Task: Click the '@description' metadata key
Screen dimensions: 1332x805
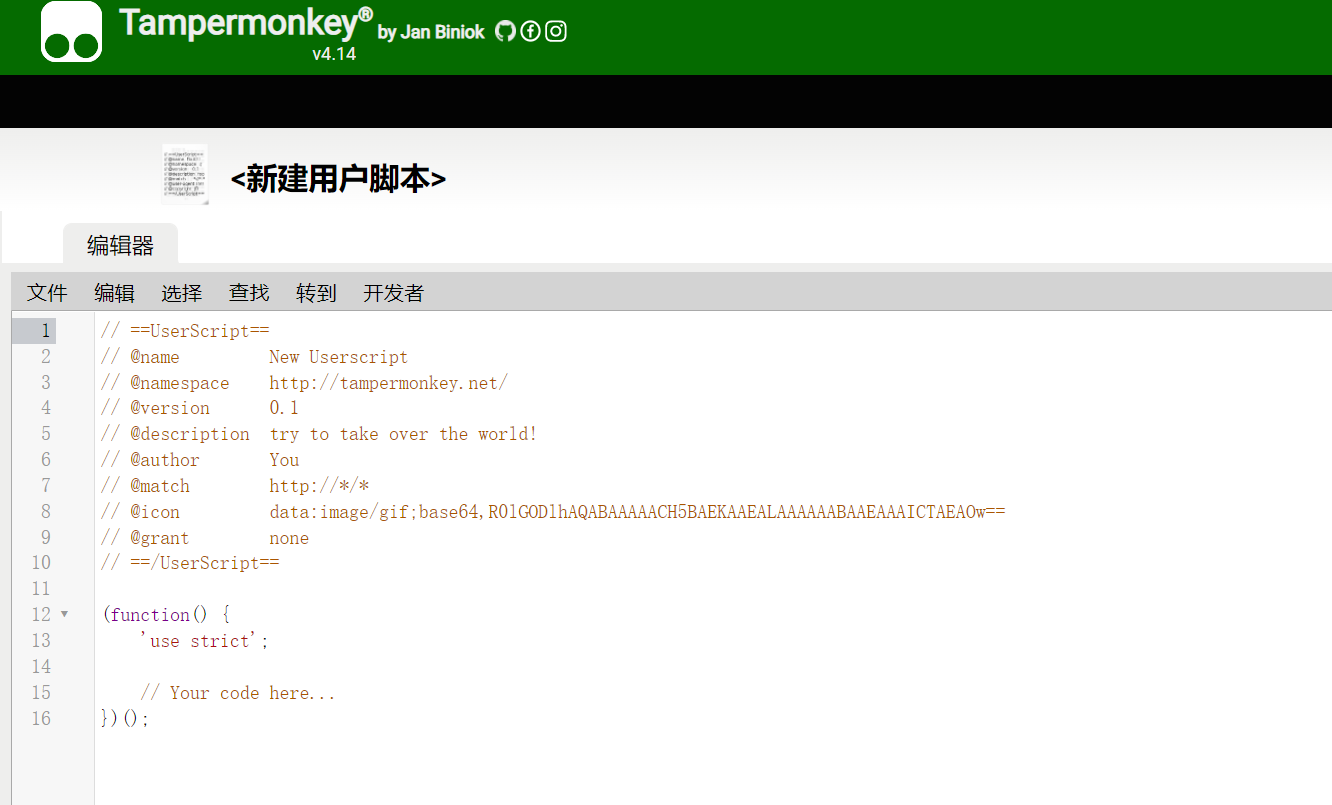Action: 190,434
